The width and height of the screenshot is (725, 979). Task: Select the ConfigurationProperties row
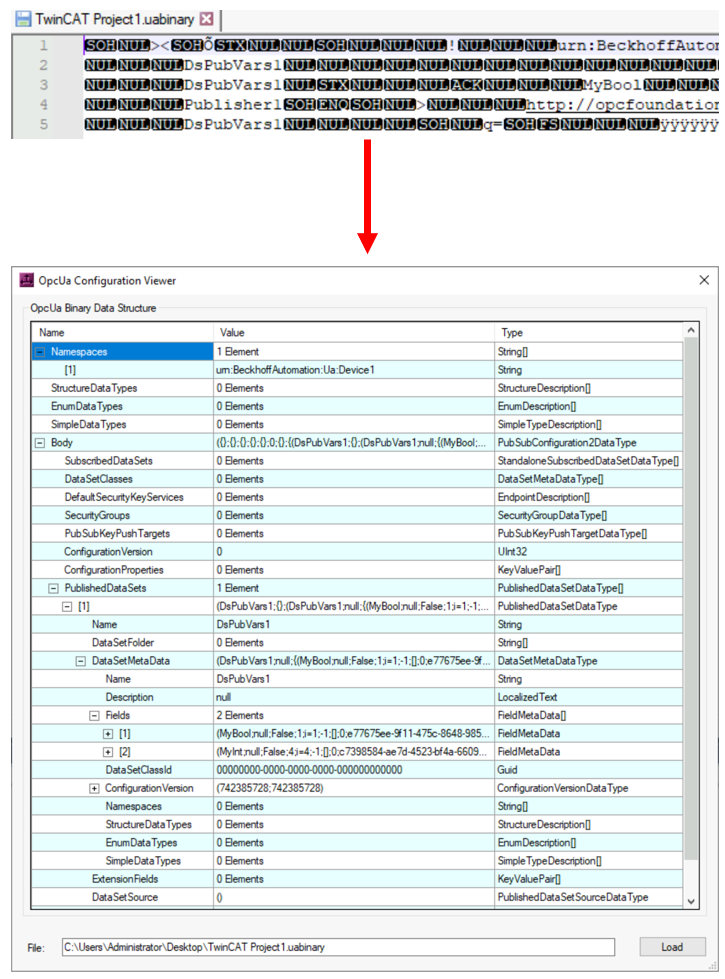pyautogui.click(x=357, y=569)
